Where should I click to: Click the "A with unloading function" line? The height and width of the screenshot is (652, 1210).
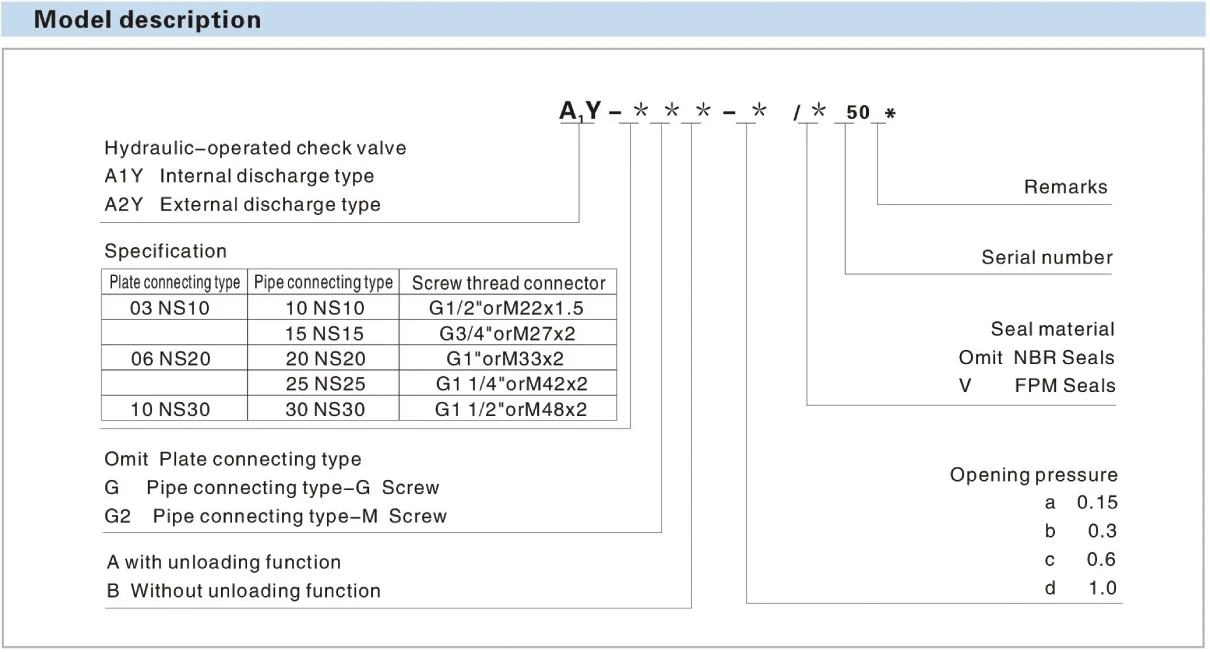[x=224, y=563]
